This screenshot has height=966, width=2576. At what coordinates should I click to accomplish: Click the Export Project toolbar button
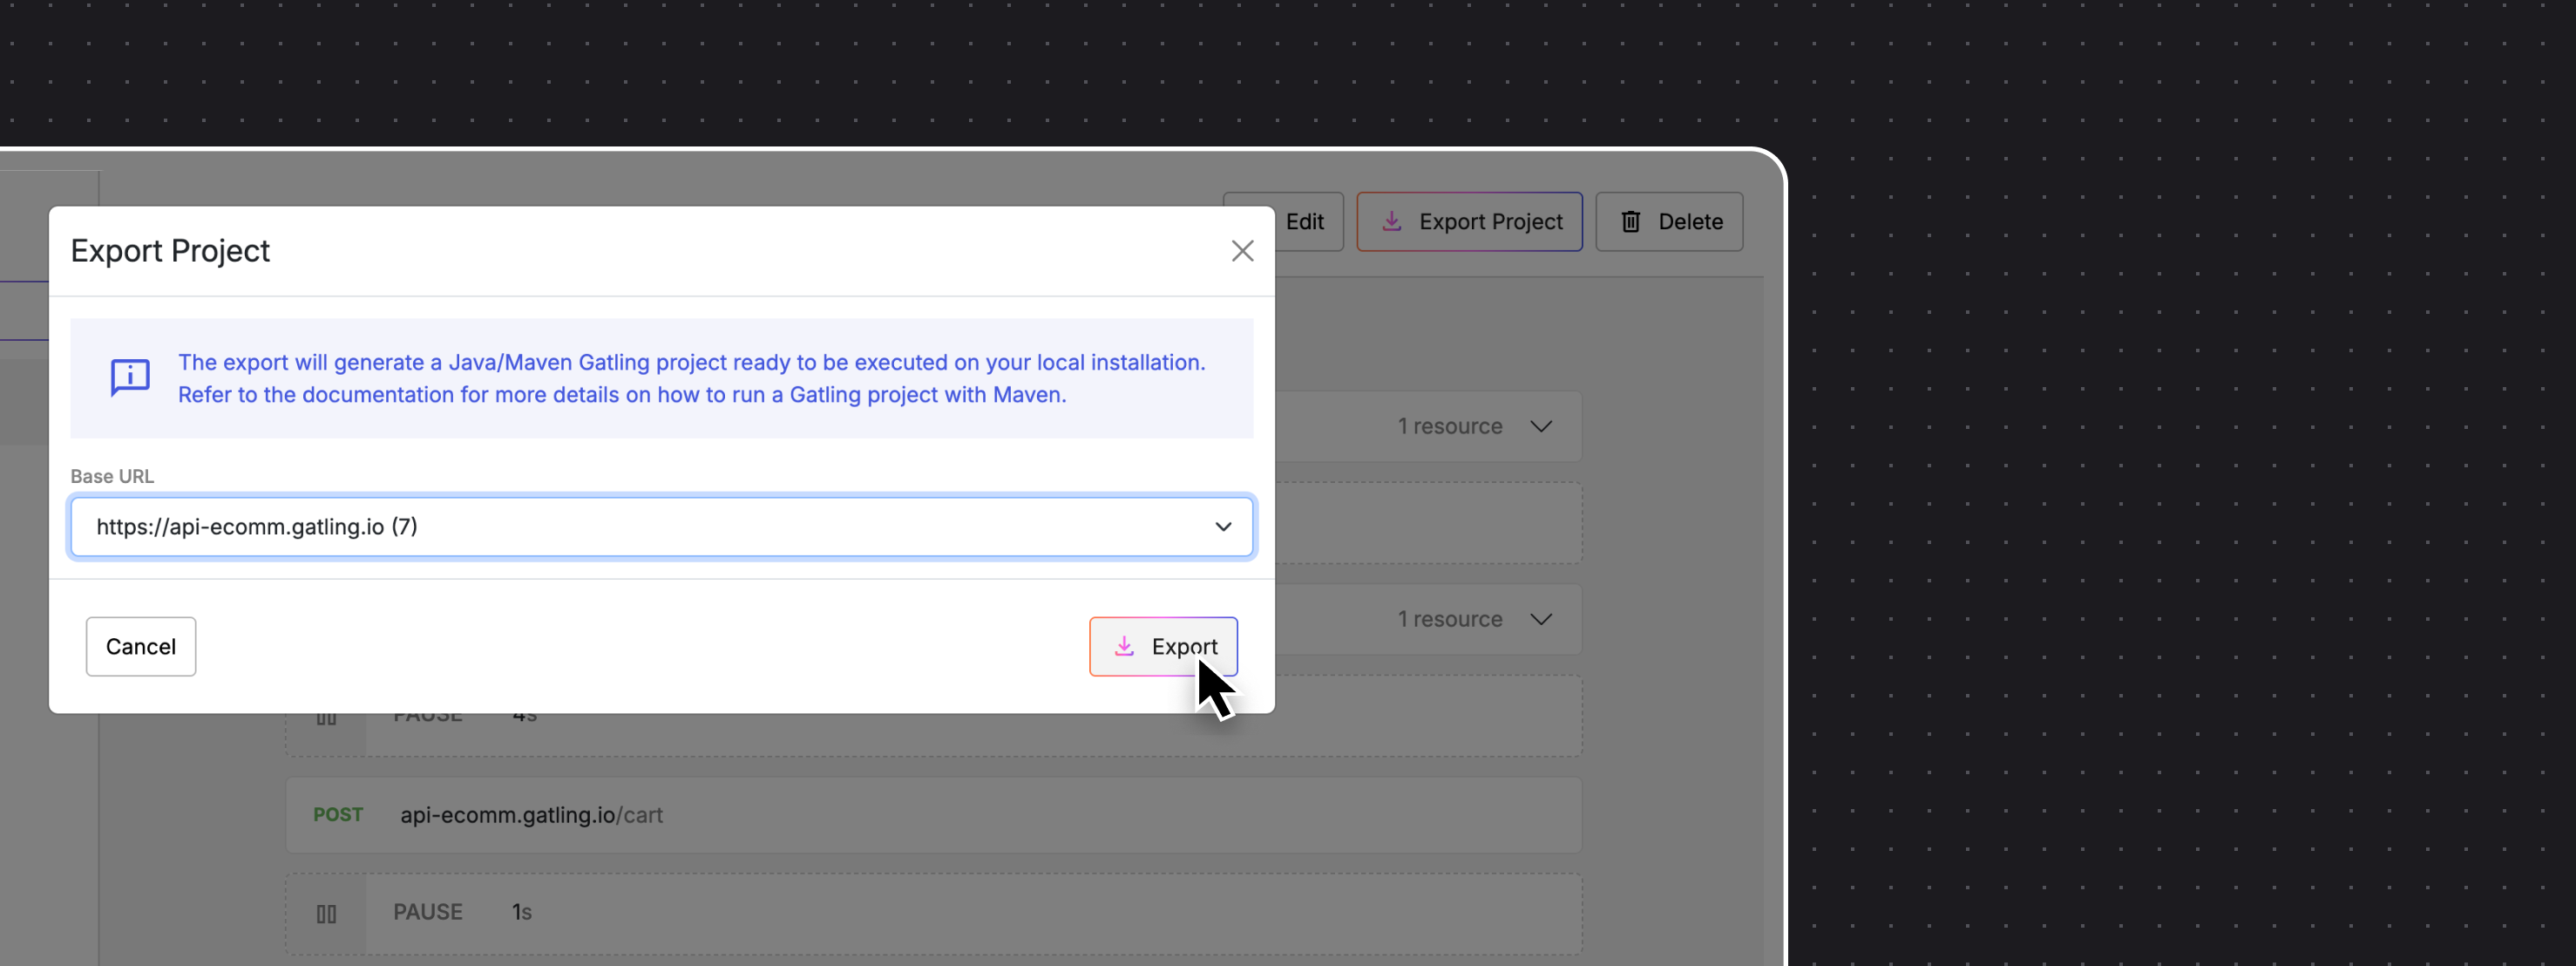1469,221
